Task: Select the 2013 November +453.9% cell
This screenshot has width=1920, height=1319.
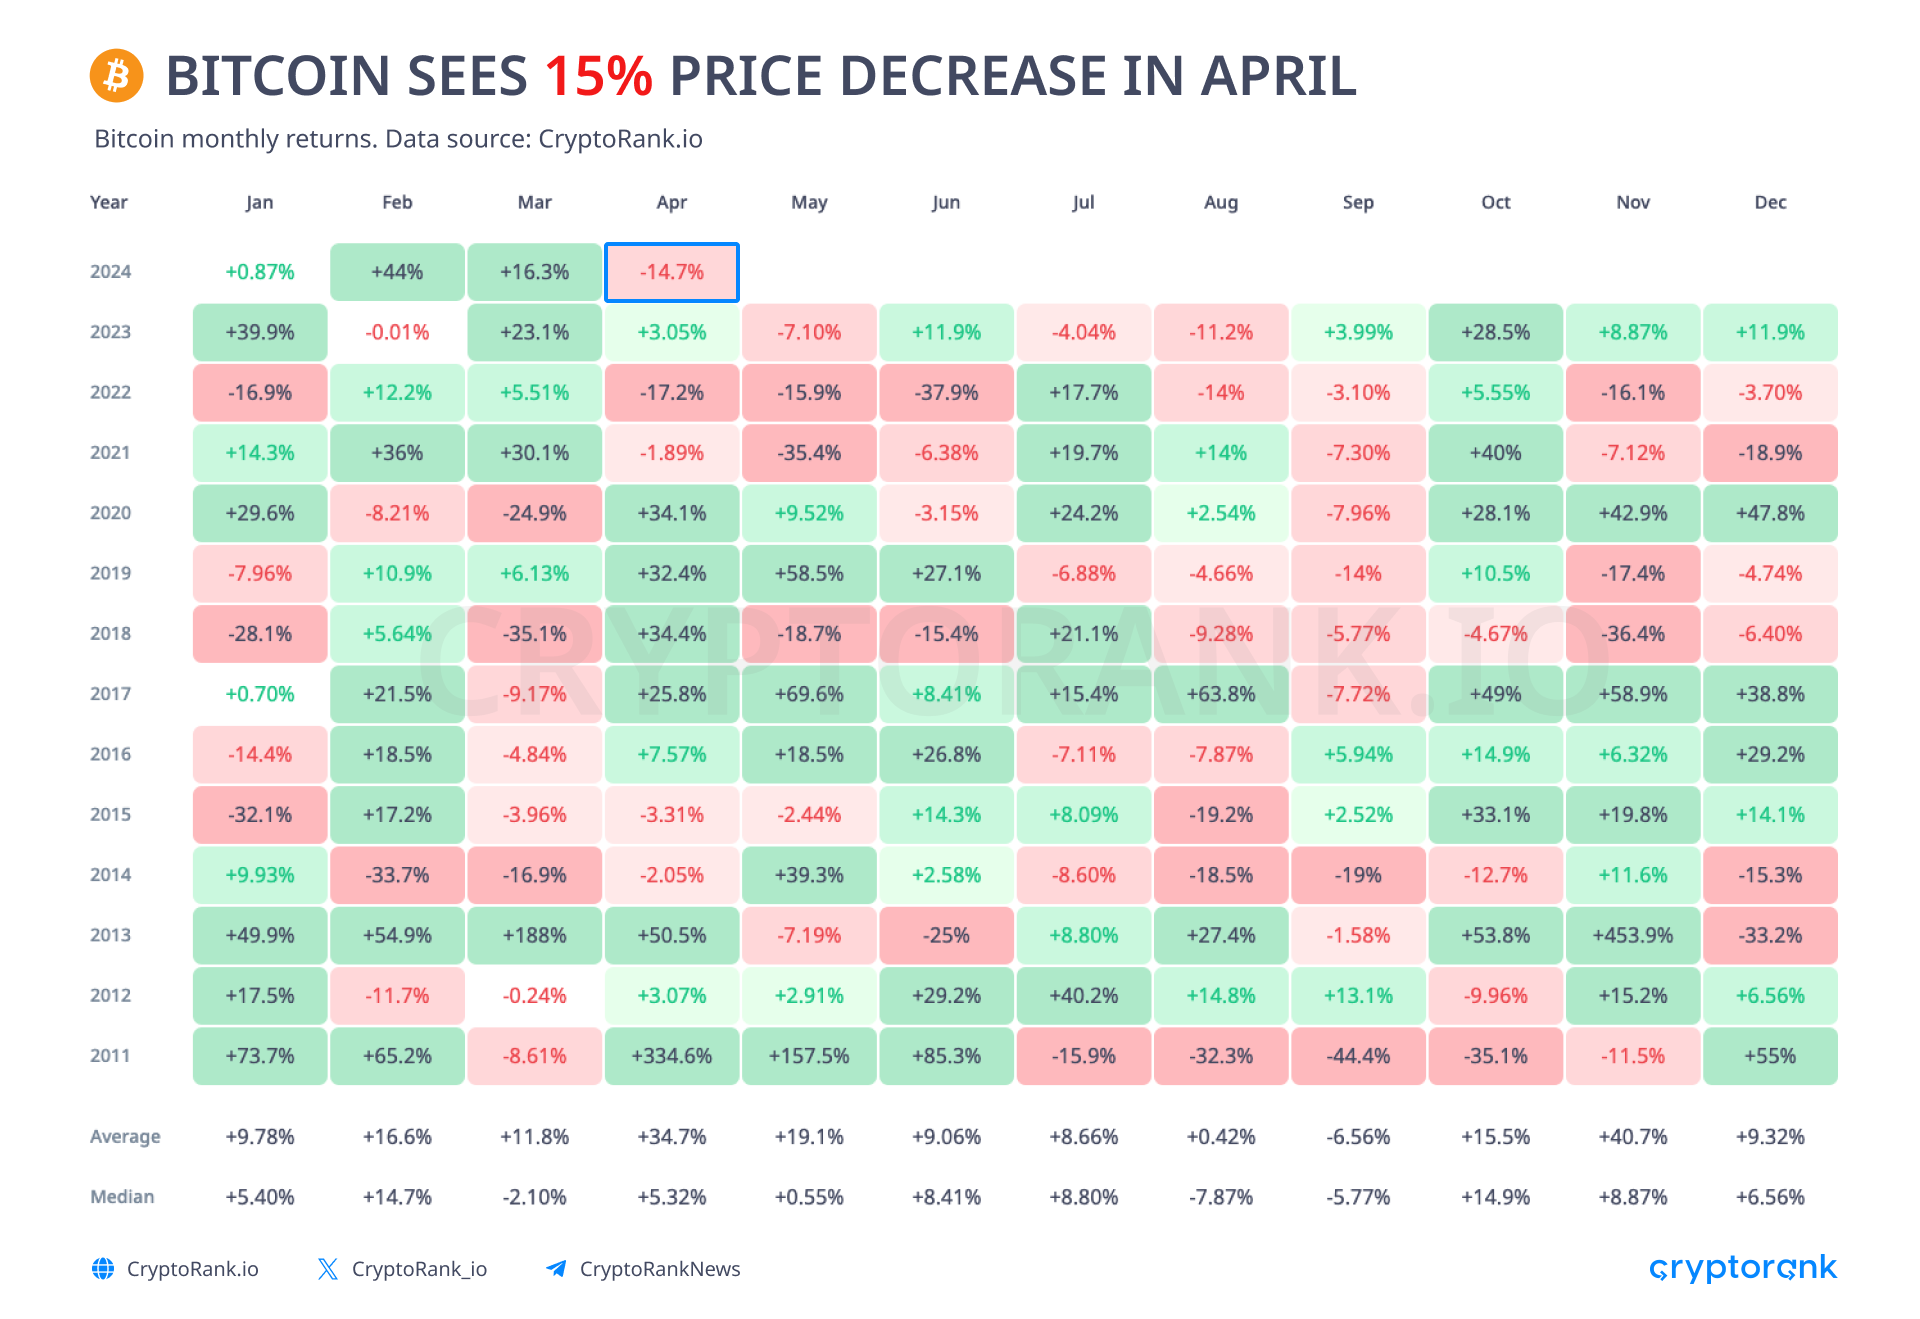Action: coord(1633,935)
